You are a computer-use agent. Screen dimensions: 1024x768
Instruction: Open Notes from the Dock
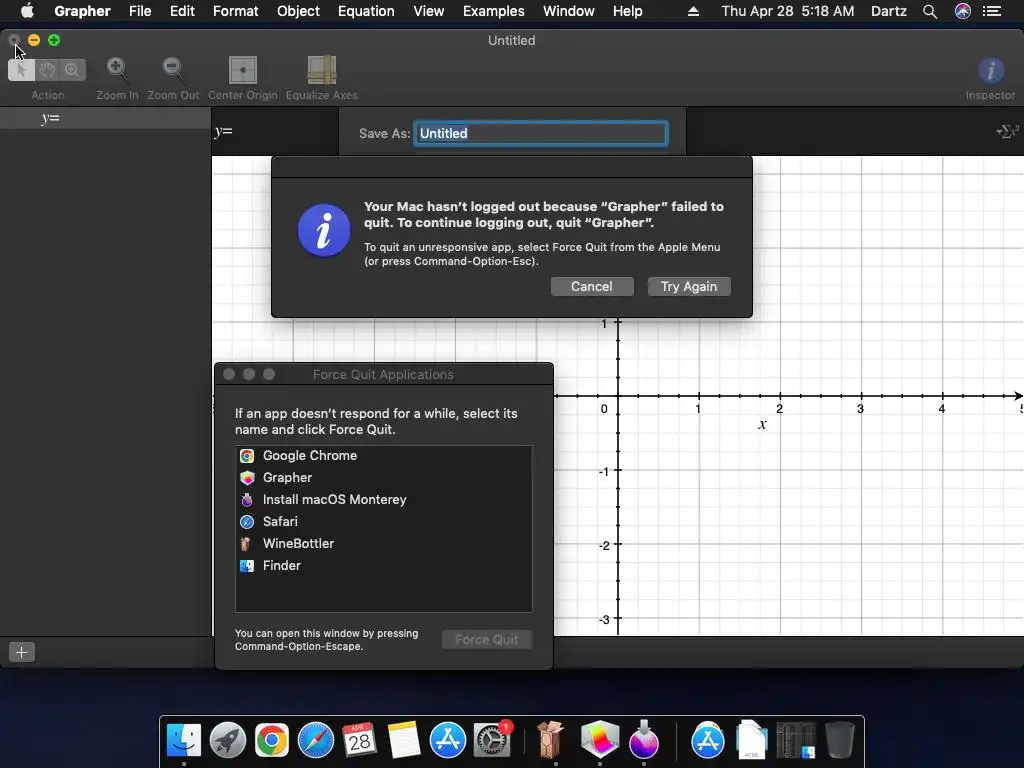pos(404,740)
